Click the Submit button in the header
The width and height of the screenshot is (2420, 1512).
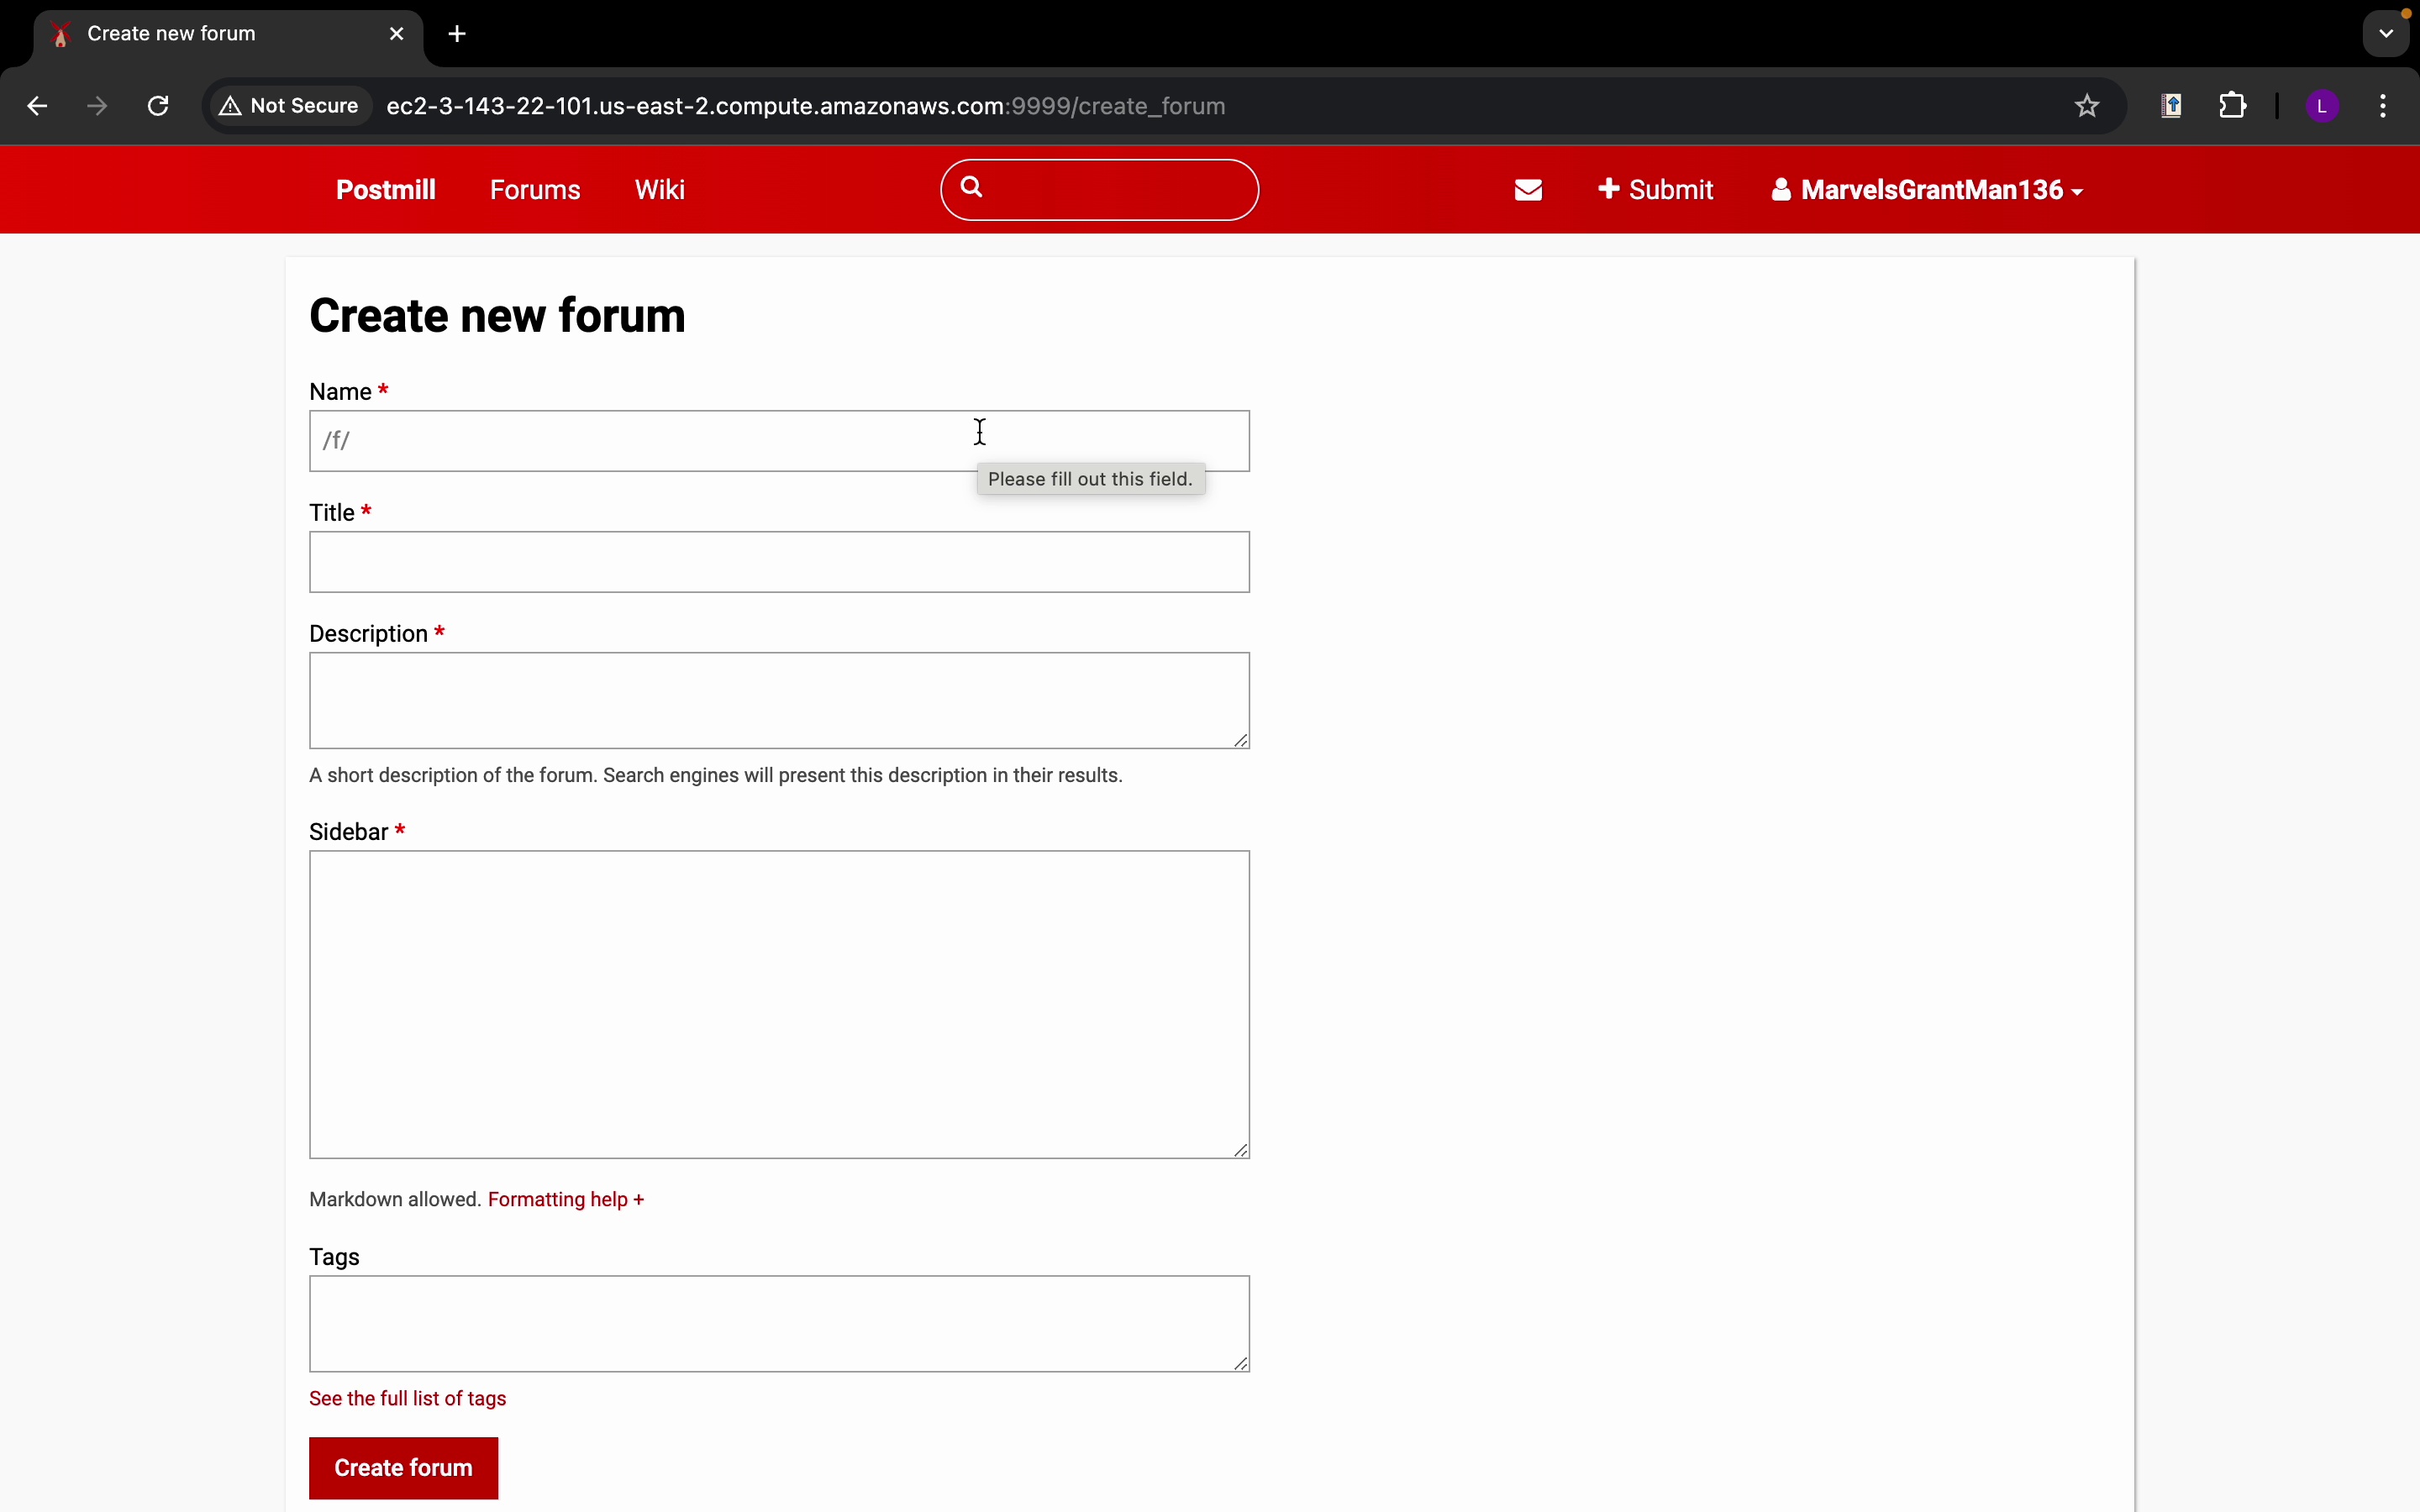pos(1656,190)
